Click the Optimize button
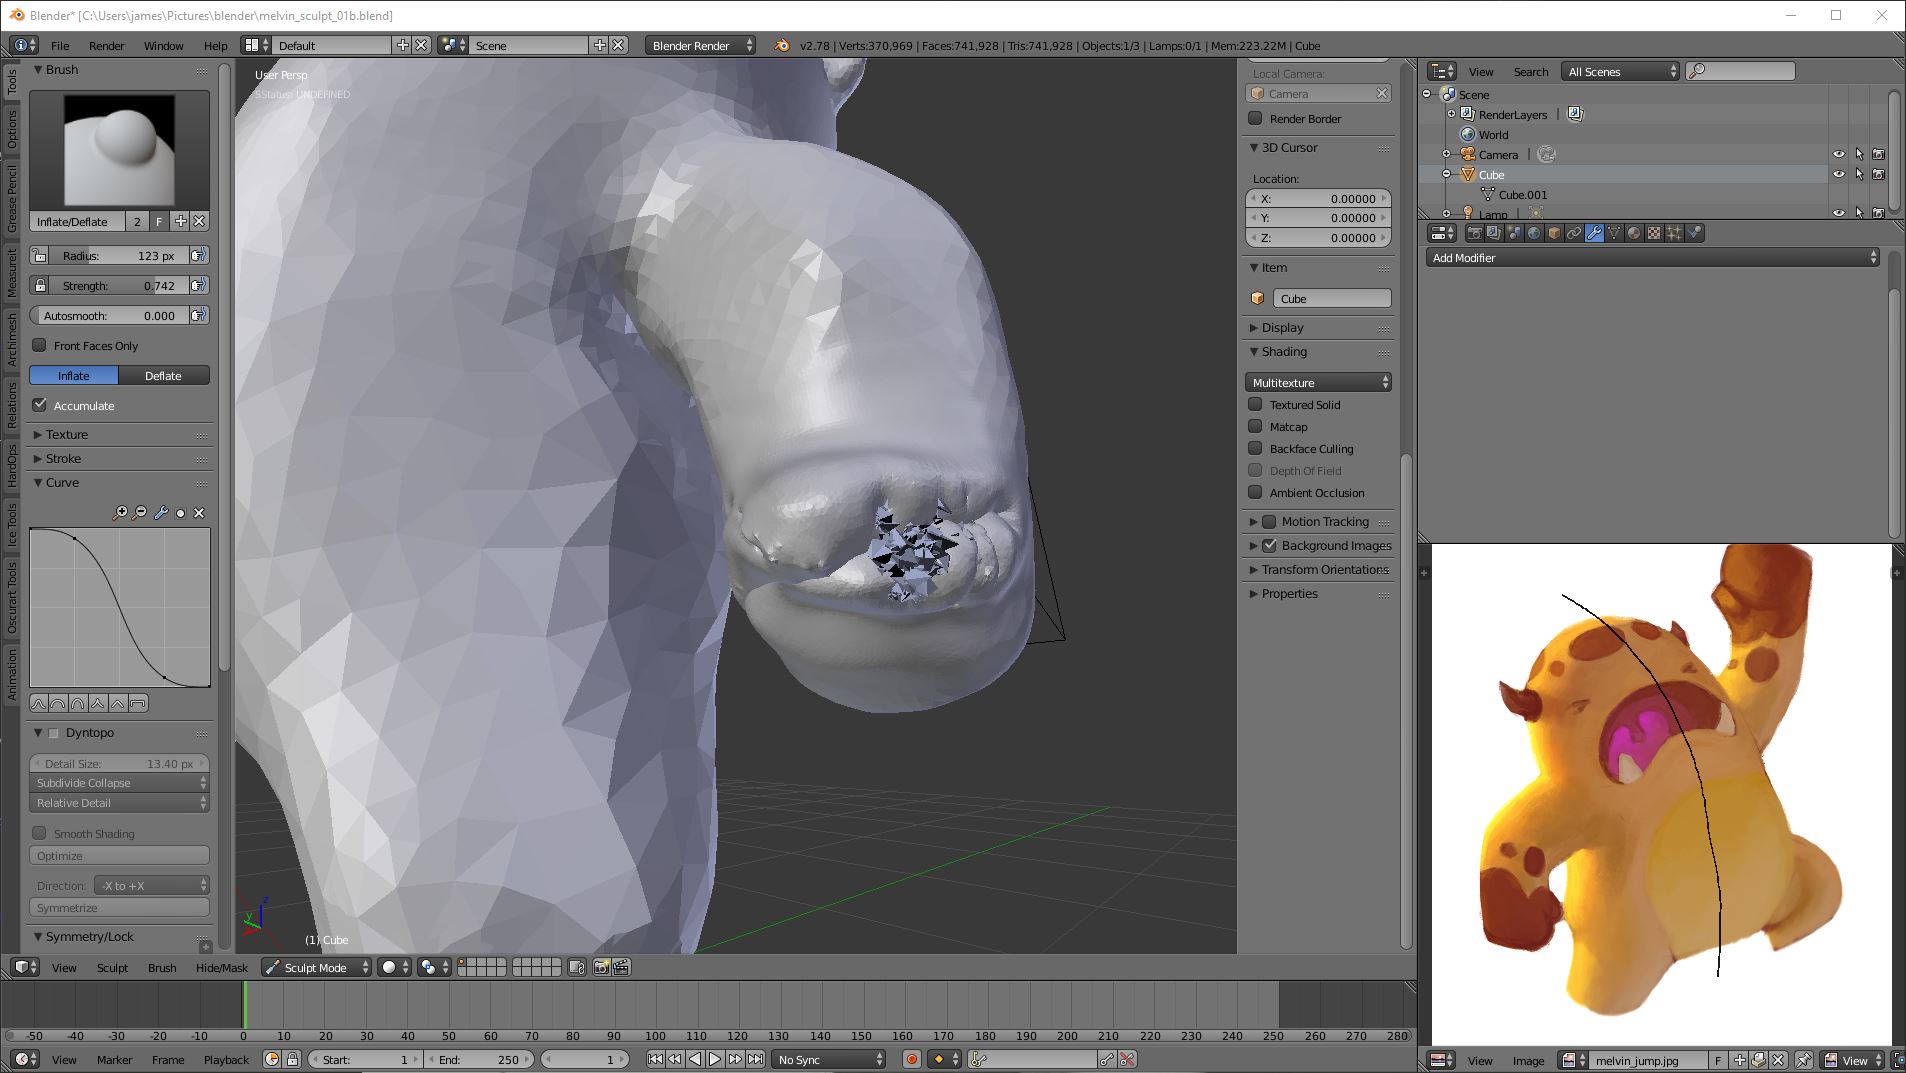1906x1073 pixels. pos(119,855)
